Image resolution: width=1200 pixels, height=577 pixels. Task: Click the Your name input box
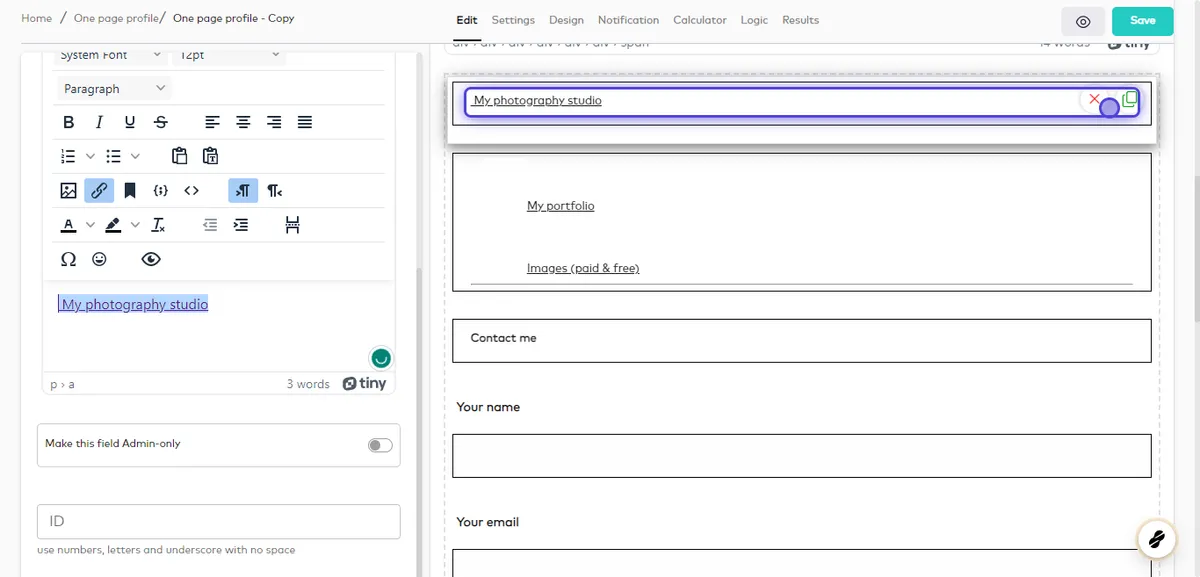point(801,456)
